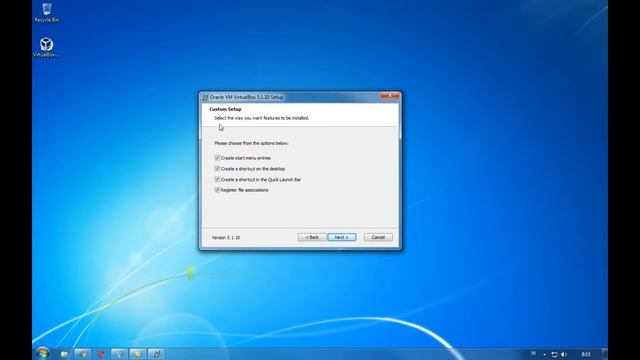
Task: Uncheck Register file associations
Action: click(x=217, y=190)
